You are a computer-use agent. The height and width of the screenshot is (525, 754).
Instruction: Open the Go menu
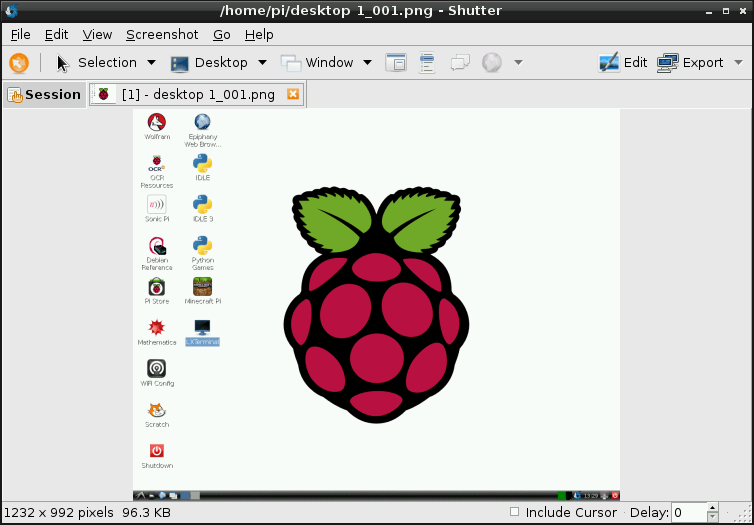[x=221, y=34]
